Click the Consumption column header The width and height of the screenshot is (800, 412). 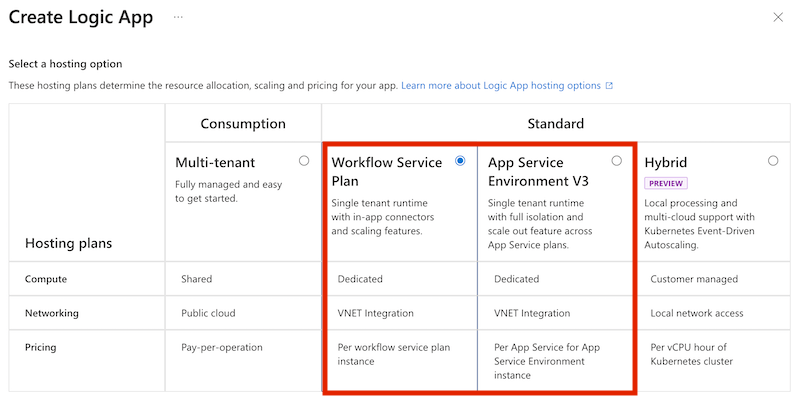click(243, 124)
